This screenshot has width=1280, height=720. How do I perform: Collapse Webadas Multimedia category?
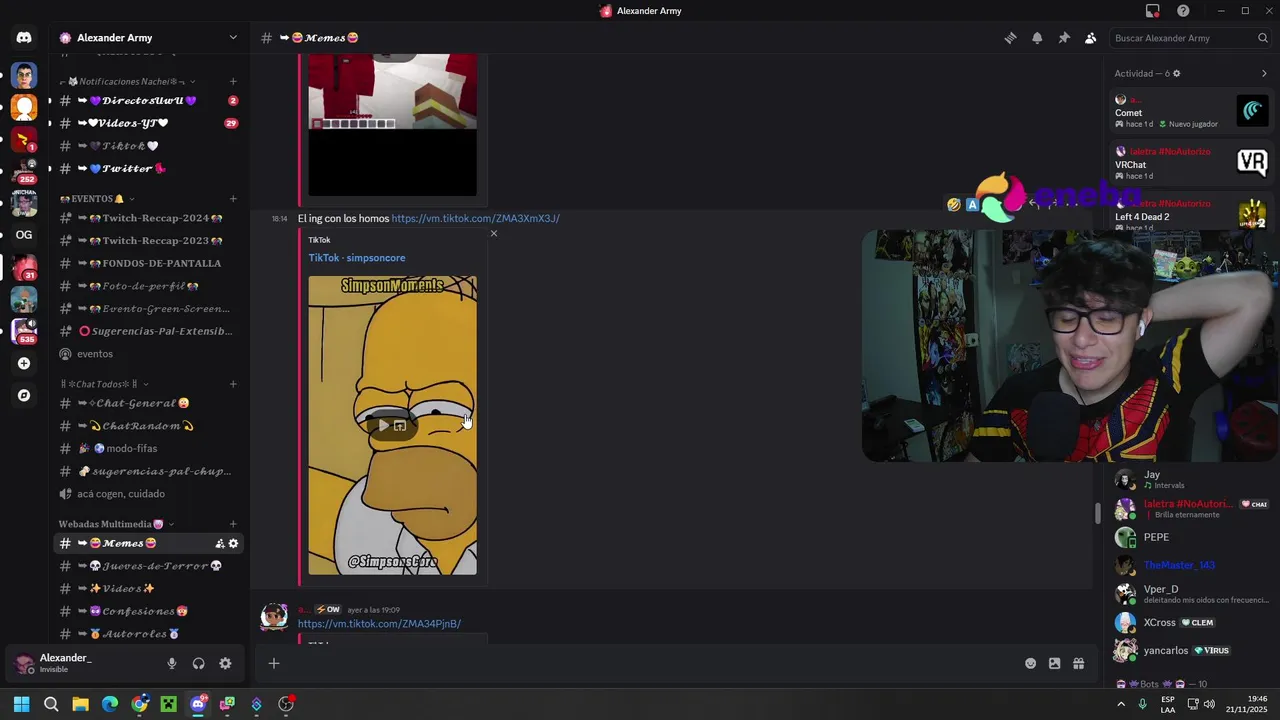pyautogui.click(x=116, y=524)
